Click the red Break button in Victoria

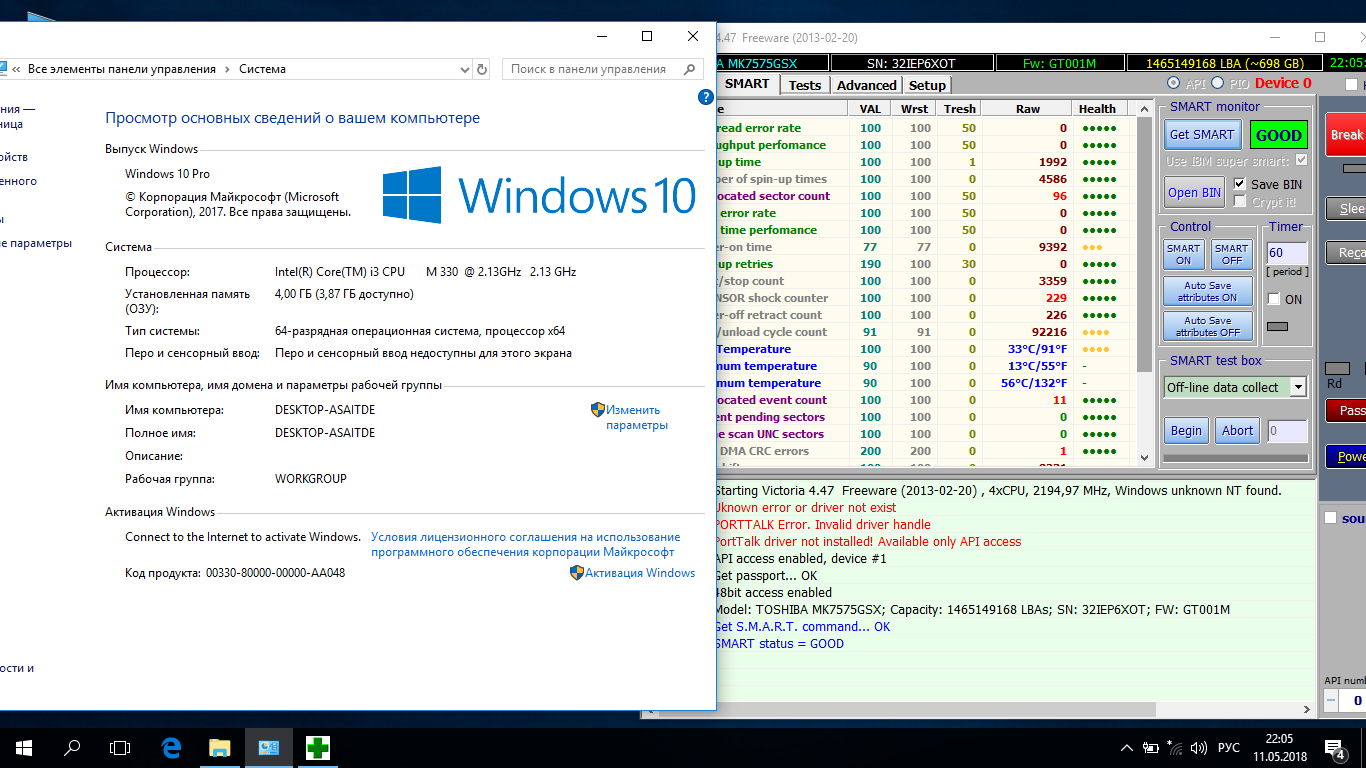tap(1345, 135)
